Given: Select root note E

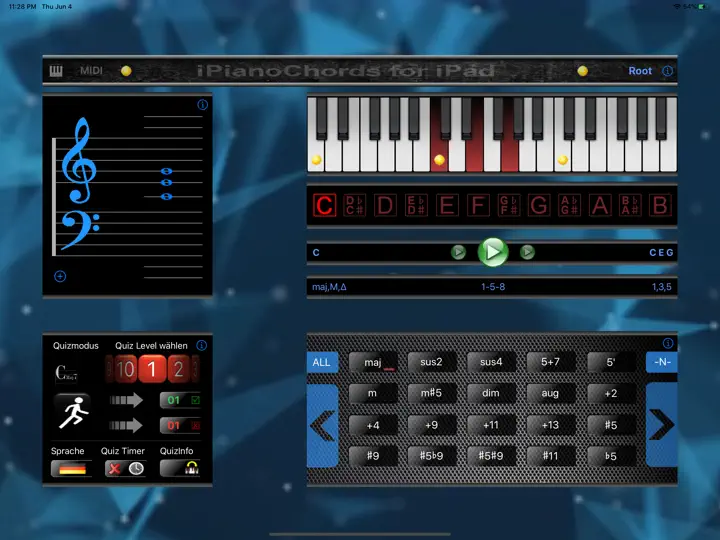Looking at the screenshot, I should (x=447, y=205).
